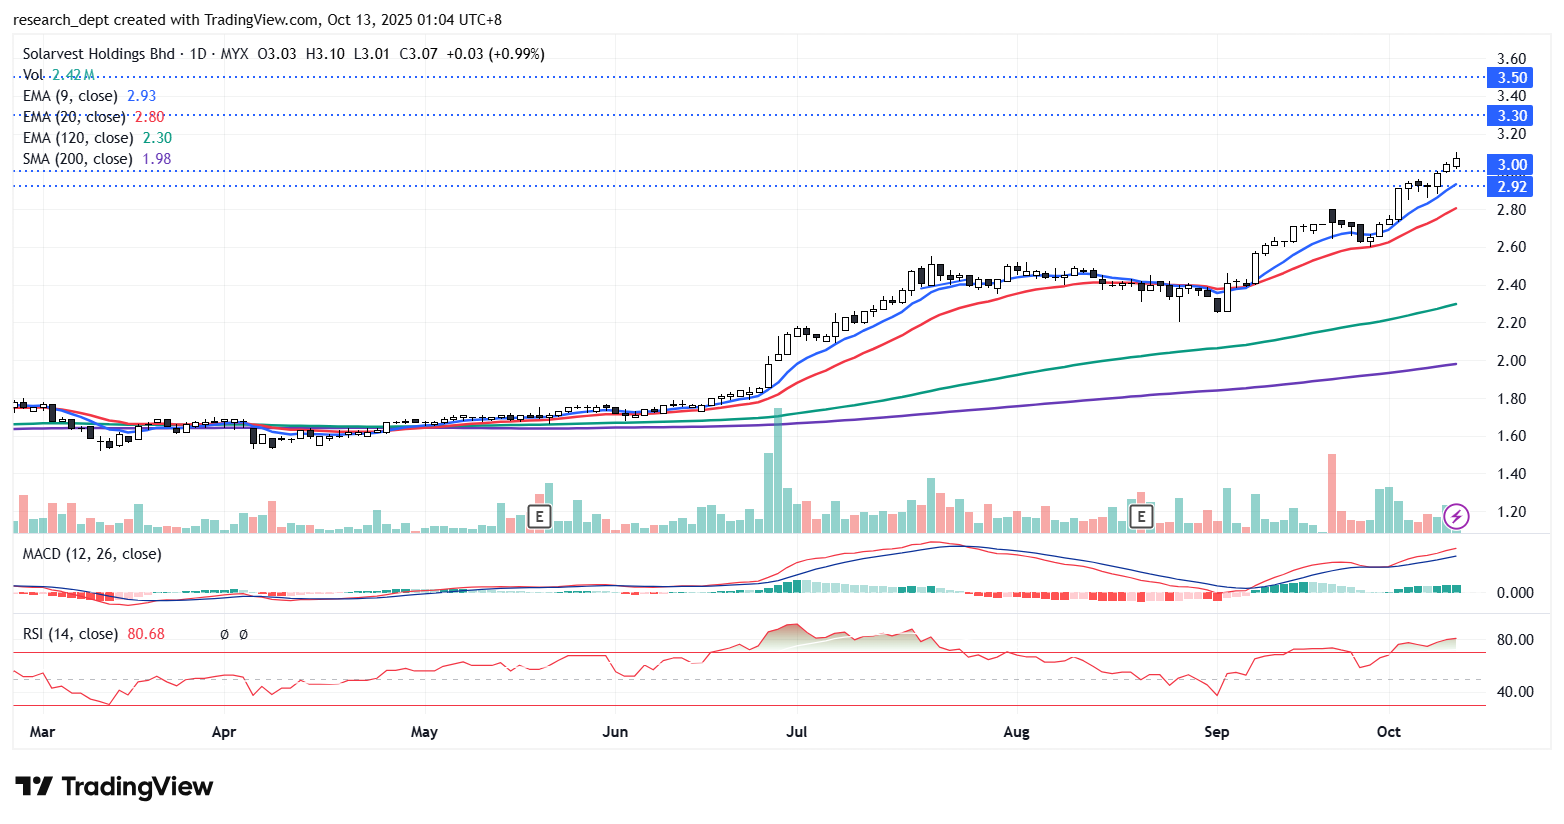Viewport: 1564px width, 824px height.
Task: Click the Oct label on time axis
Action: pos(1388,732)
